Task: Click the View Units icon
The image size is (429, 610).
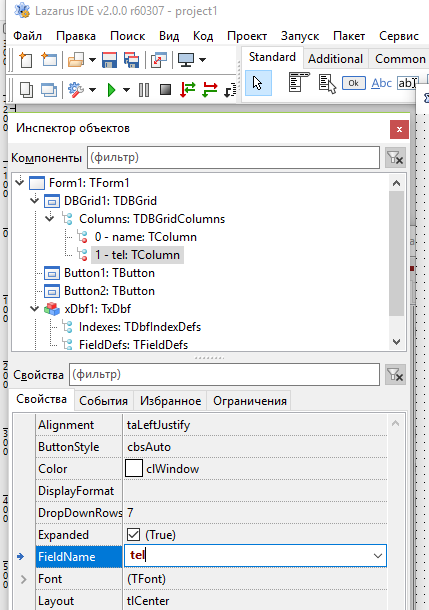Action: pyautogui.click(x=26, y=90)
